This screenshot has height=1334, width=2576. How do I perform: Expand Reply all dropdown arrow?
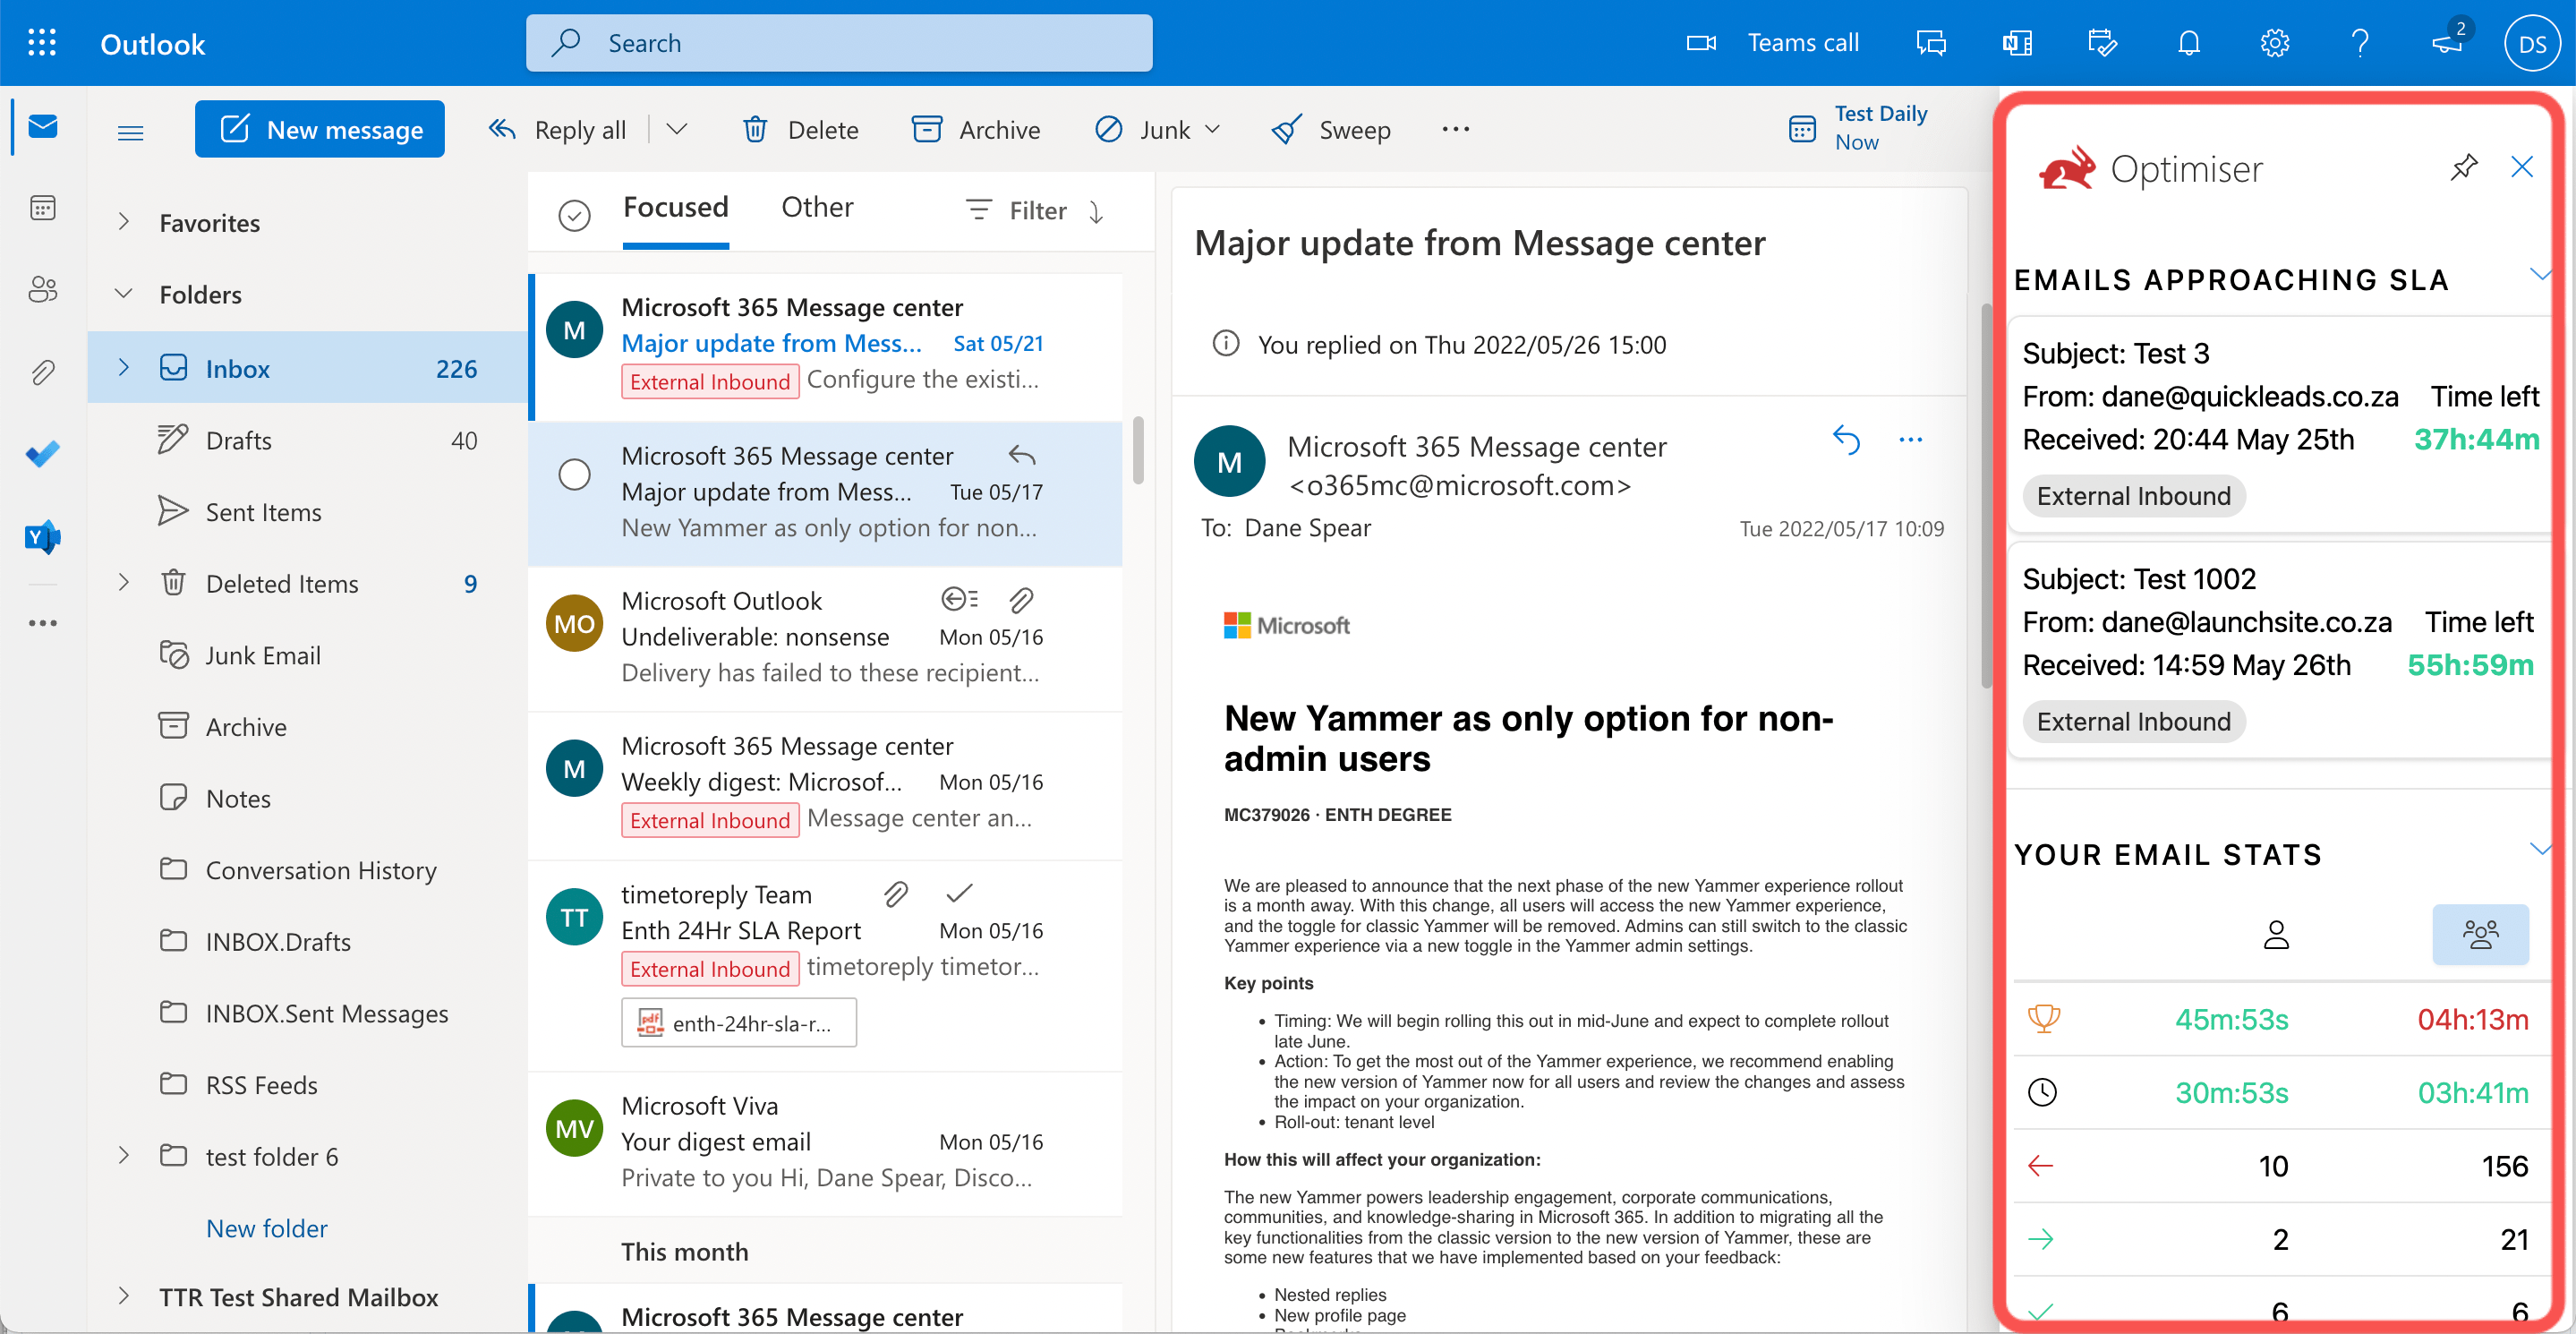677,129
